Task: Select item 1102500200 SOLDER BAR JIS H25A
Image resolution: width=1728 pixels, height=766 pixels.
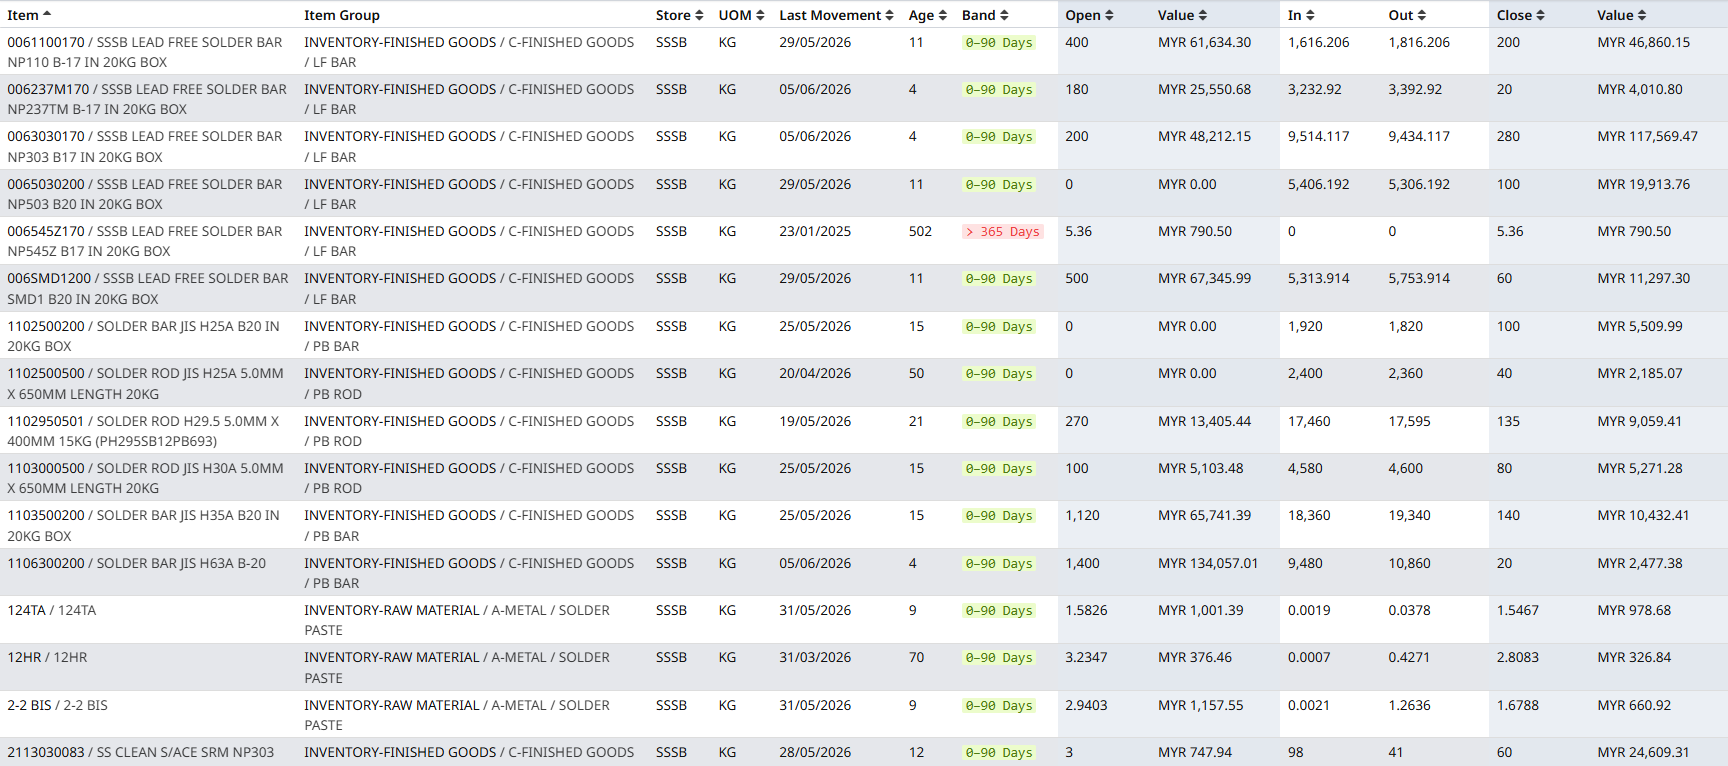Action: (144, 336)
